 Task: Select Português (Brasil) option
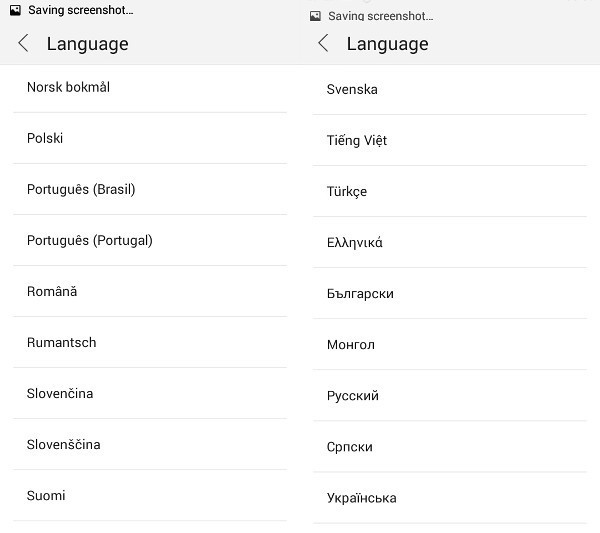click(81, 189)
